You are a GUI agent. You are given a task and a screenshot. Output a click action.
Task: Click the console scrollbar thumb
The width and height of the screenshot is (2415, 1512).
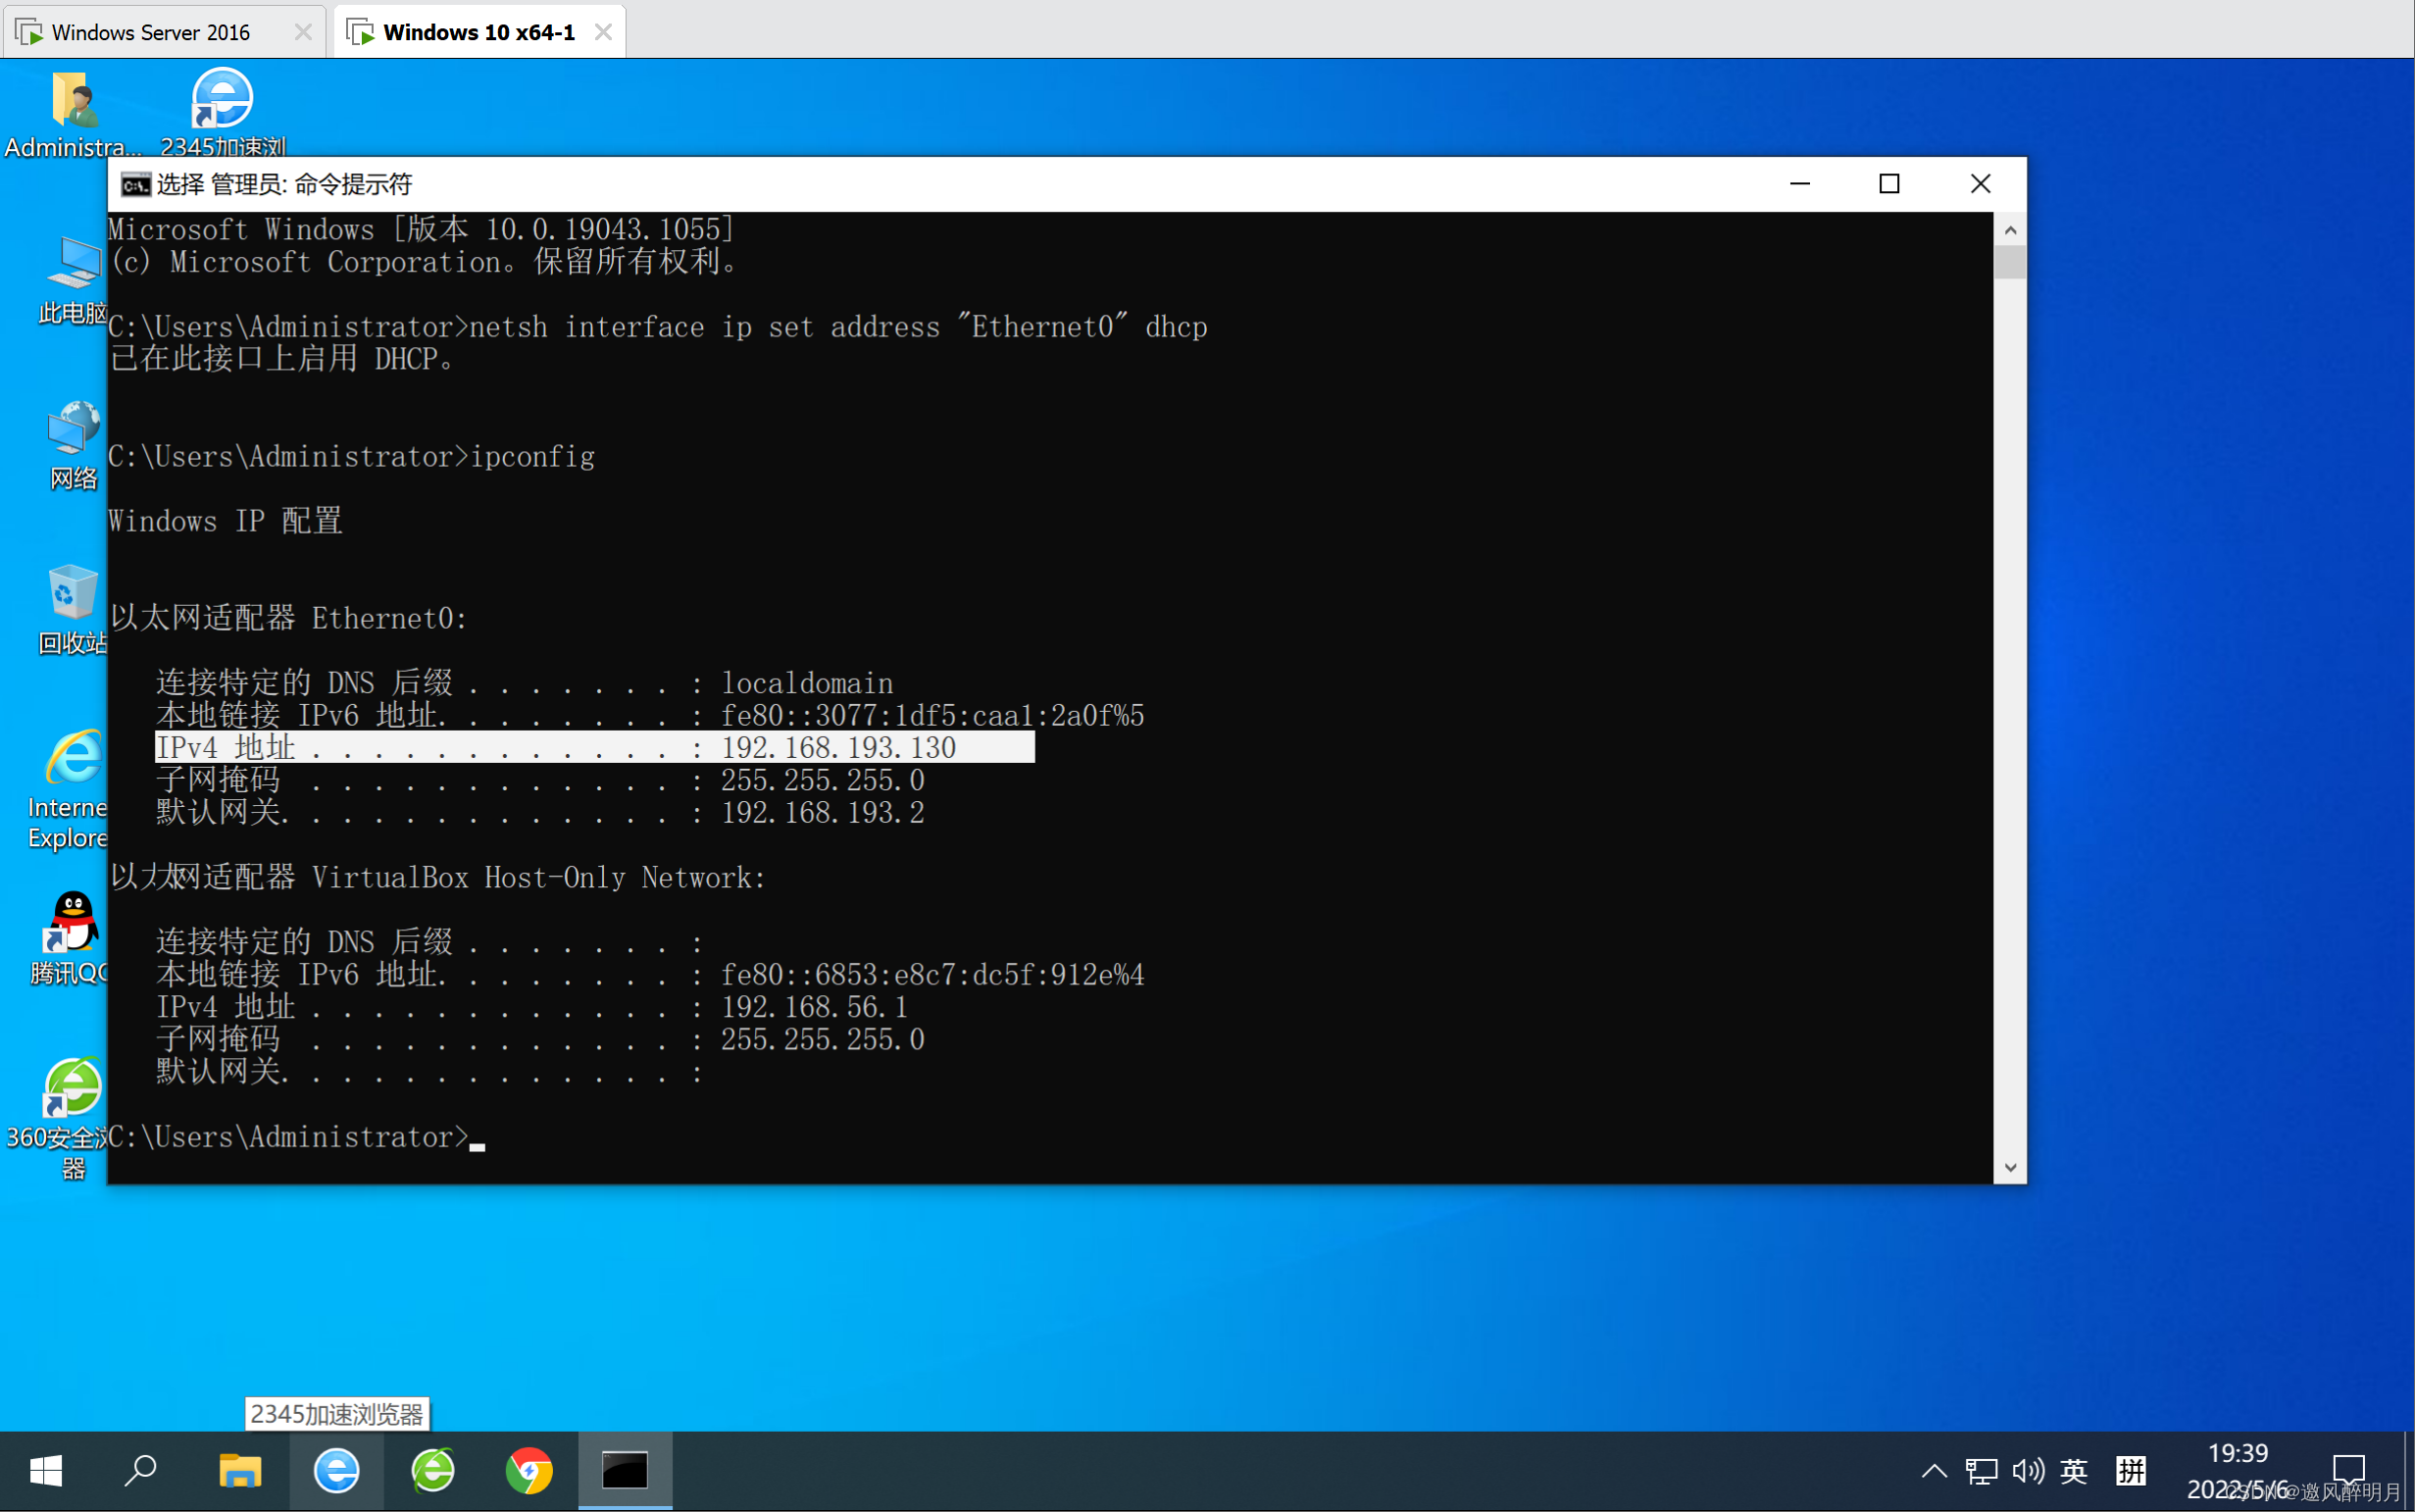pos(2010,262)
